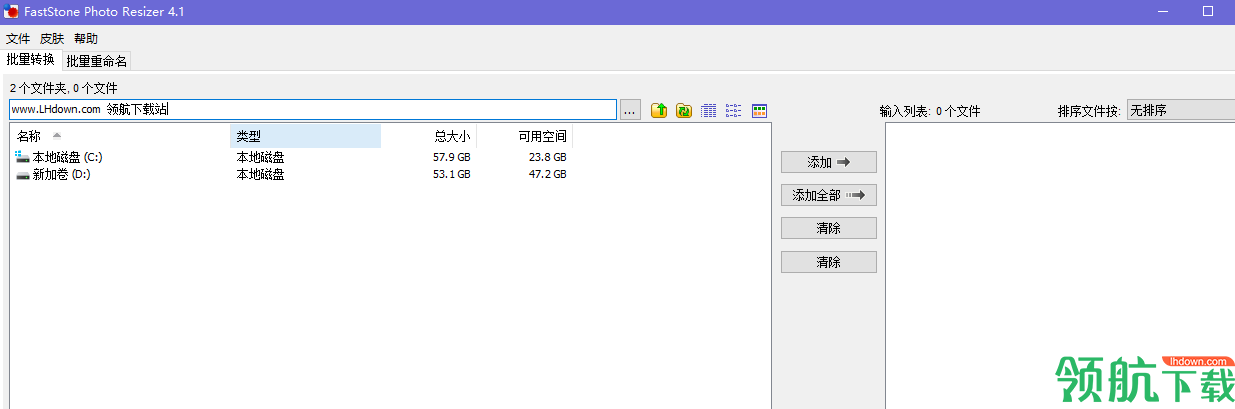
Task: Click the 2 个文件夹, 0 个文件 status text
Action: click(63, 88)
